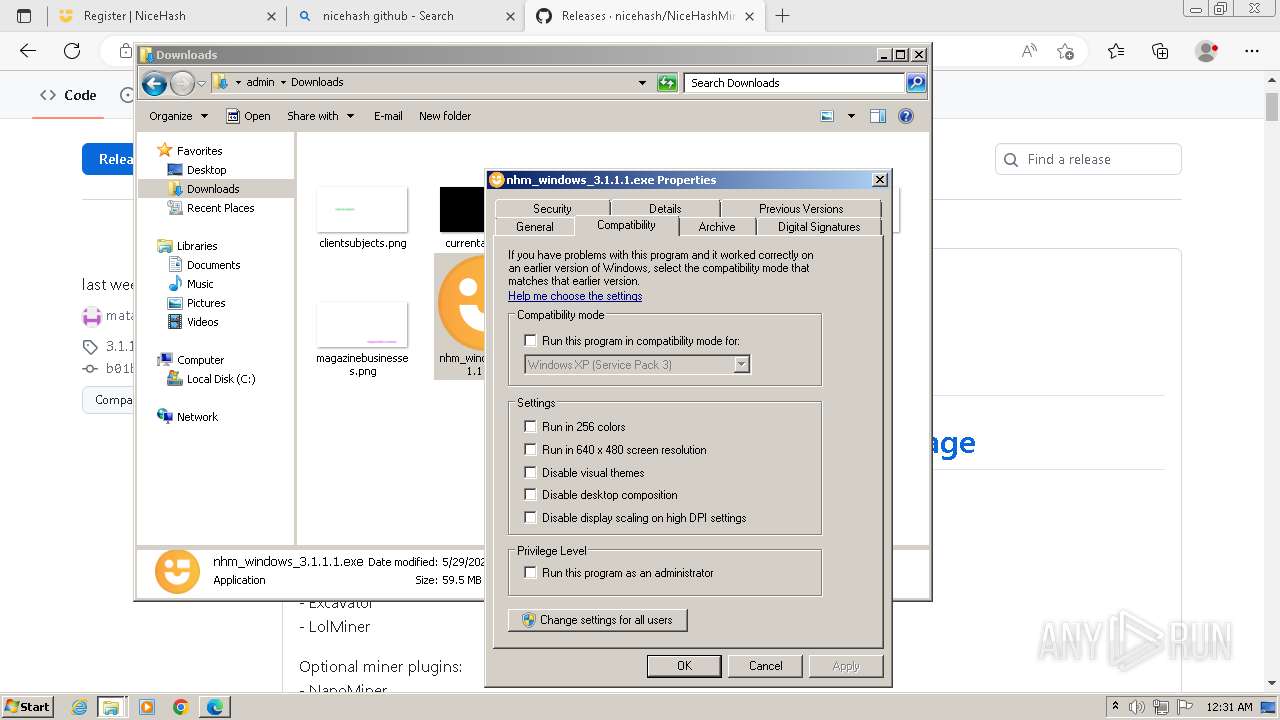Click New folder in Explorer toolbar

pyautogui.click(x=445, y=116)
